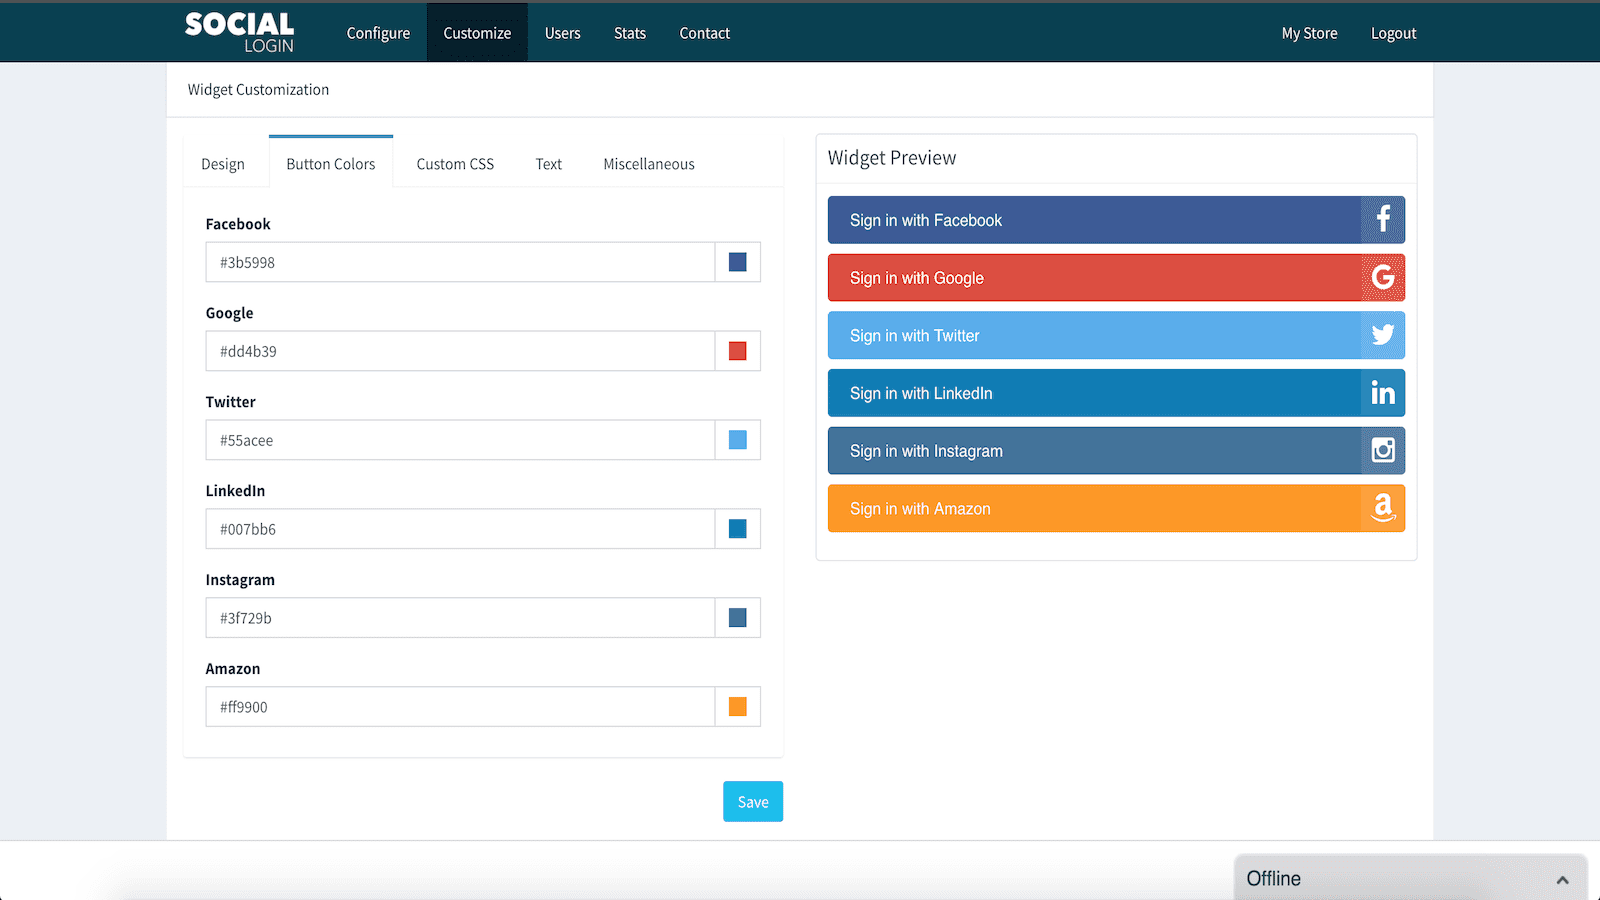Open the LinkedIn color picker swatch
1600x900 pixels.
pyautogui.click(x=738, y=529)
